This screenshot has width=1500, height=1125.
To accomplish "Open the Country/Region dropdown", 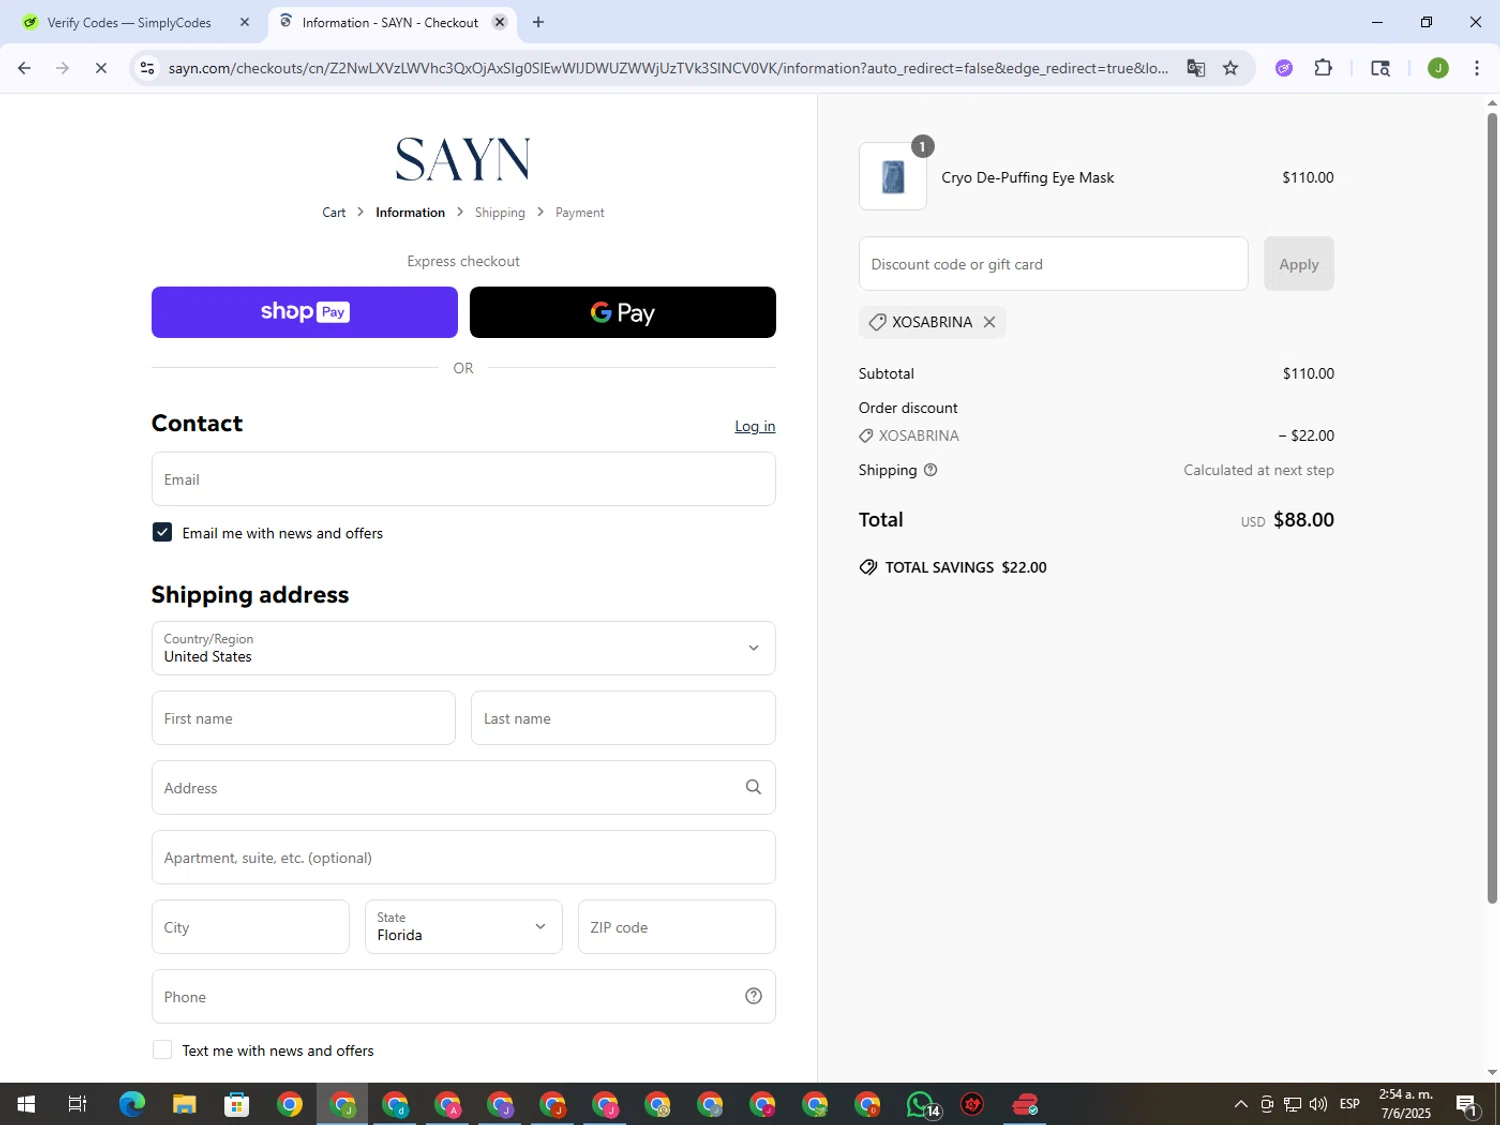I will point(463,648).
